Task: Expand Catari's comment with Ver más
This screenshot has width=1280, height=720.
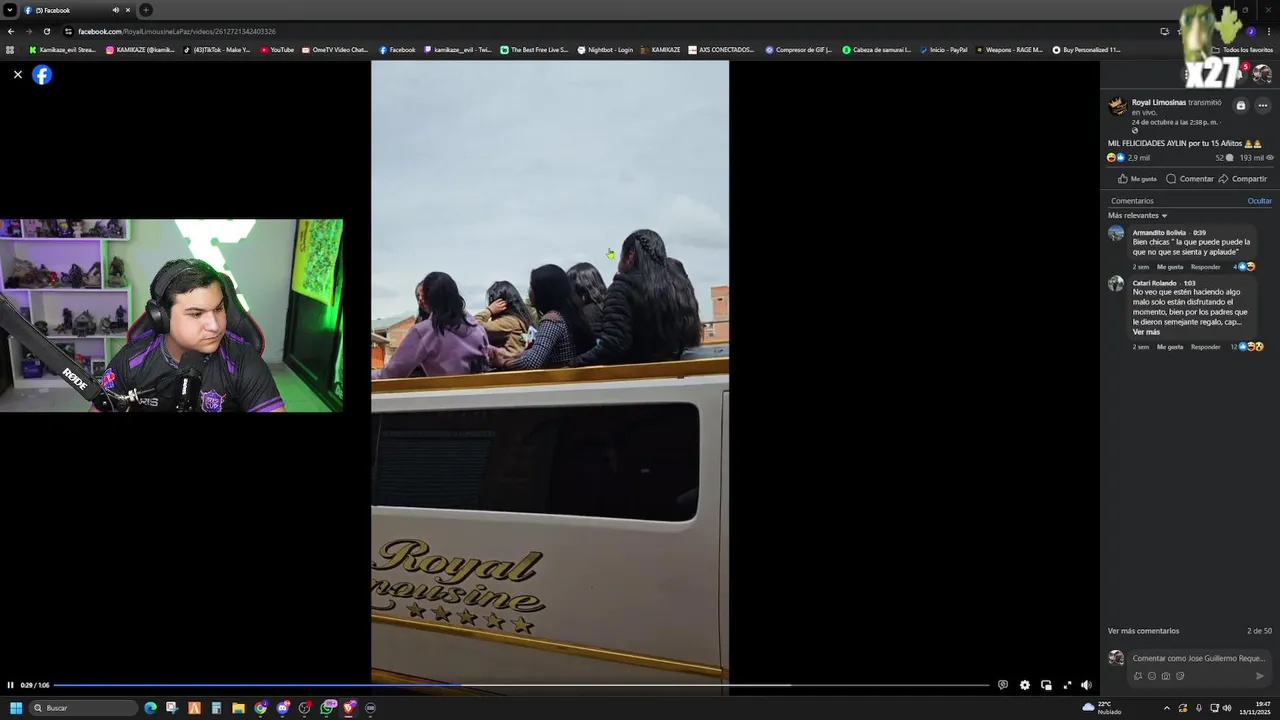Action: (1146, 332)
